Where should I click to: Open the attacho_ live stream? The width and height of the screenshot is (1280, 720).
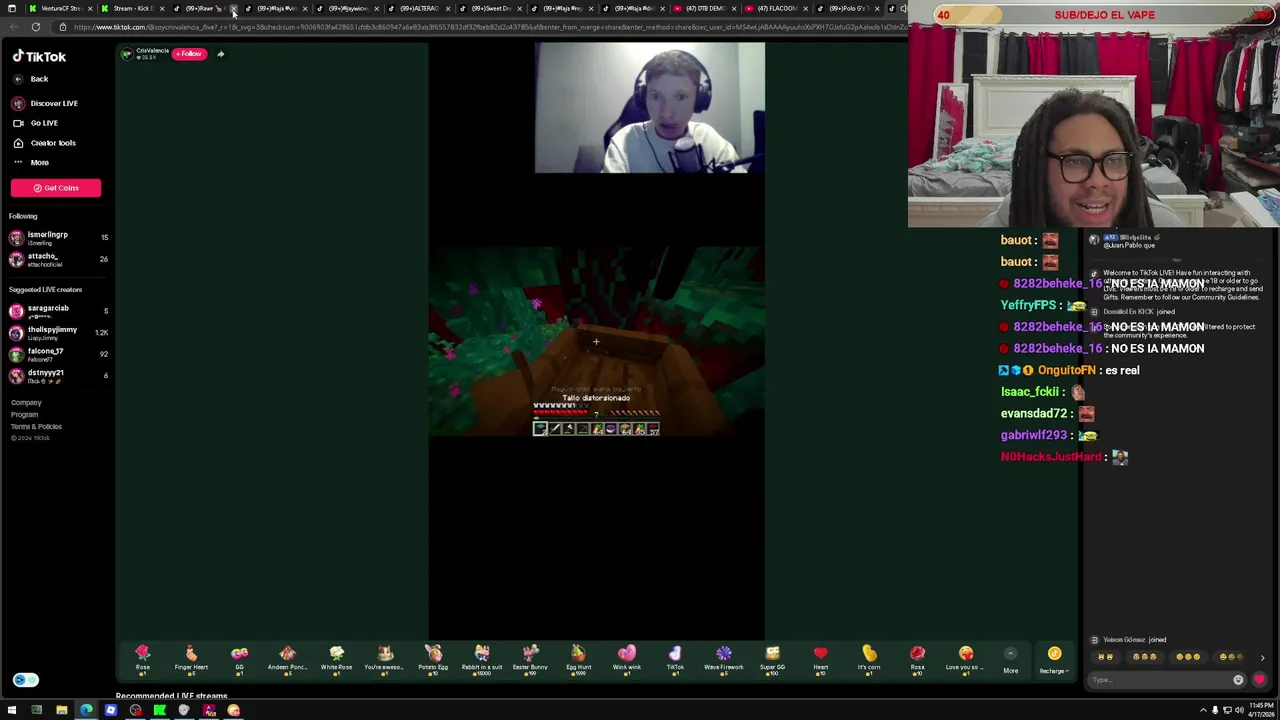click(x=57, y=259)
